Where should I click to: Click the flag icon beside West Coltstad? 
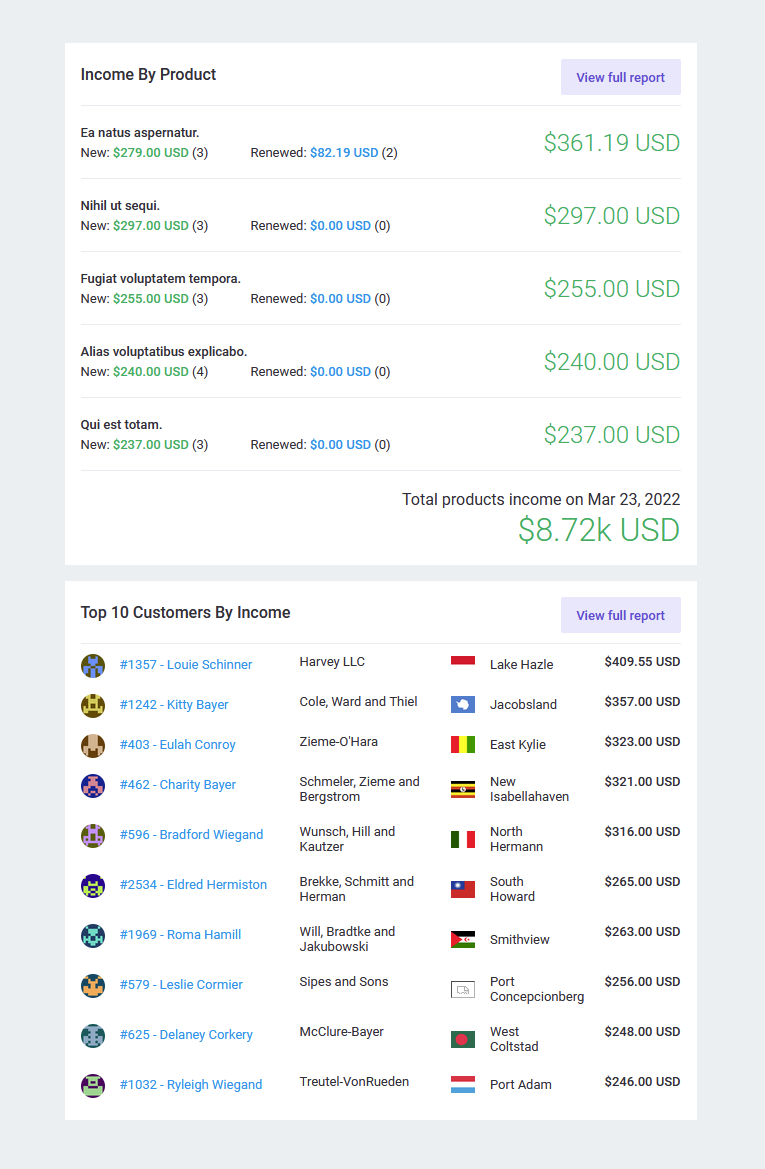click(x=463, y=1039)
